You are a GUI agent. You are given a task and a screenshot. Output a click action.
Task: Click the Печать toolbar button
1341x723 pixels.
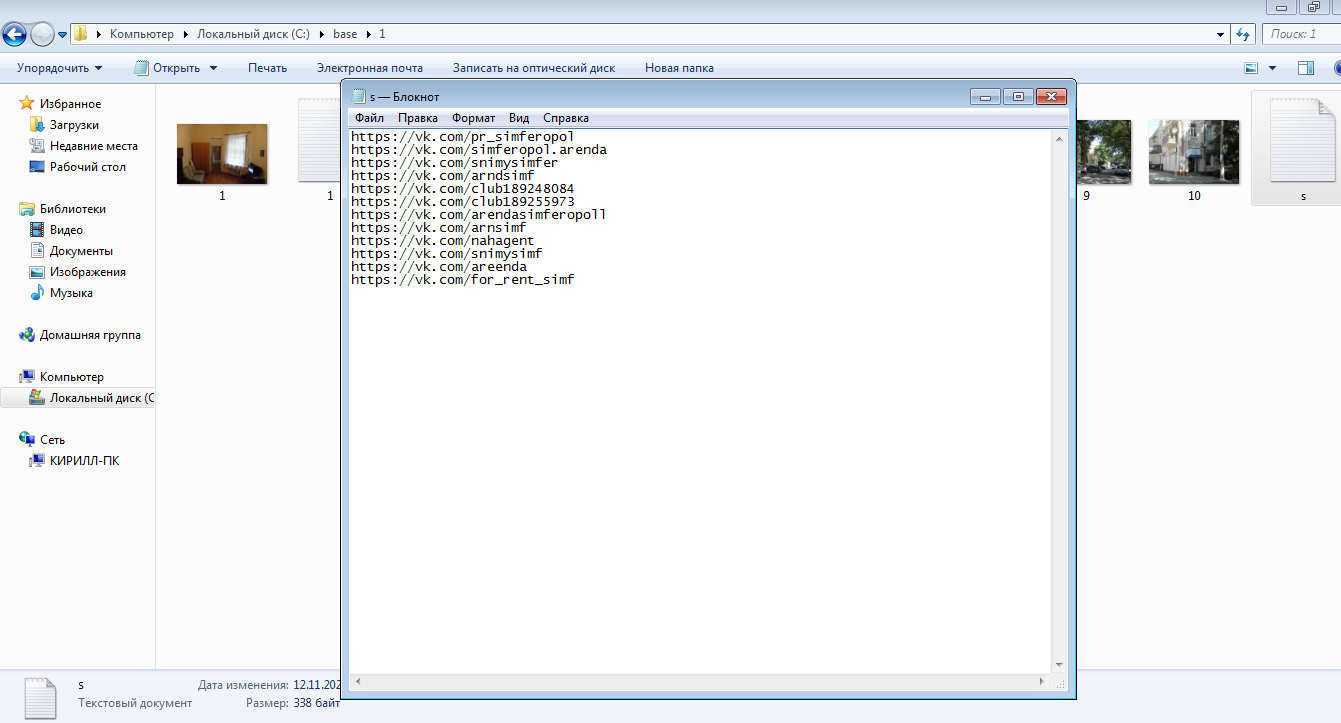click(x=267, y=68)
